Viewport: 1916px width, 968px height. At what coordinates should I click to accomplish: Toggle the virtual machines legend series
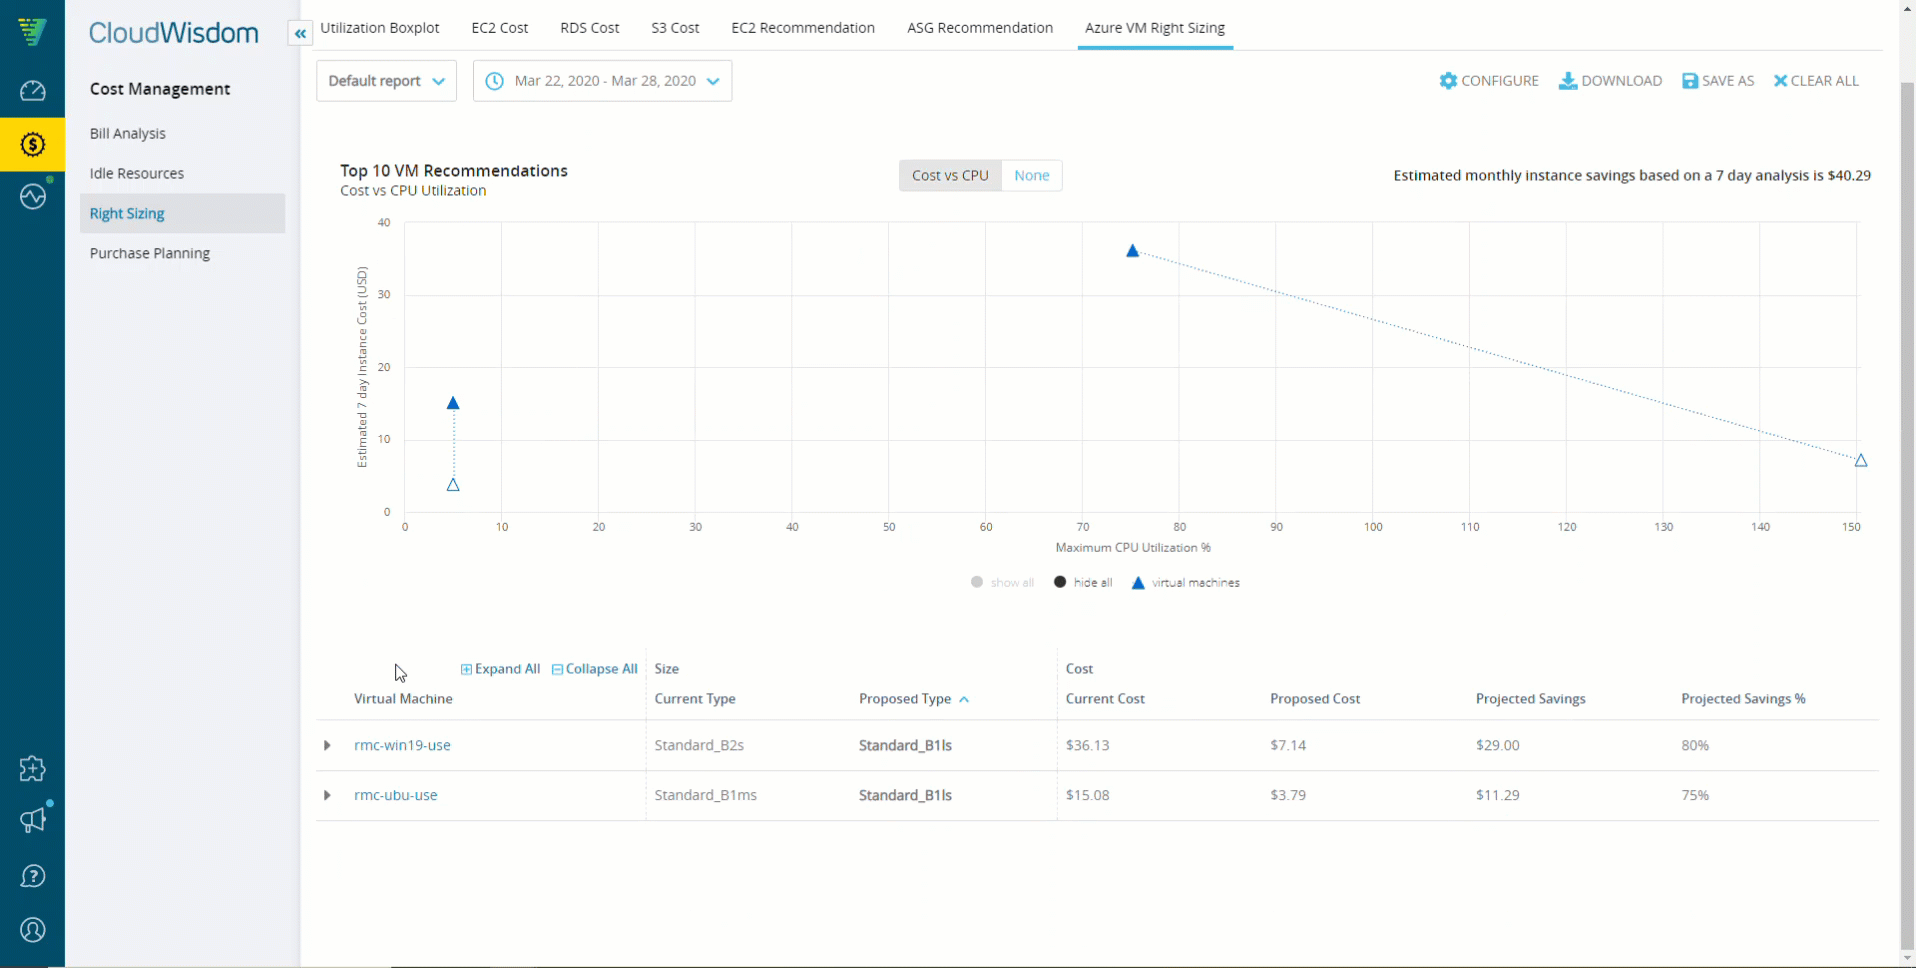coord(1185,582)
